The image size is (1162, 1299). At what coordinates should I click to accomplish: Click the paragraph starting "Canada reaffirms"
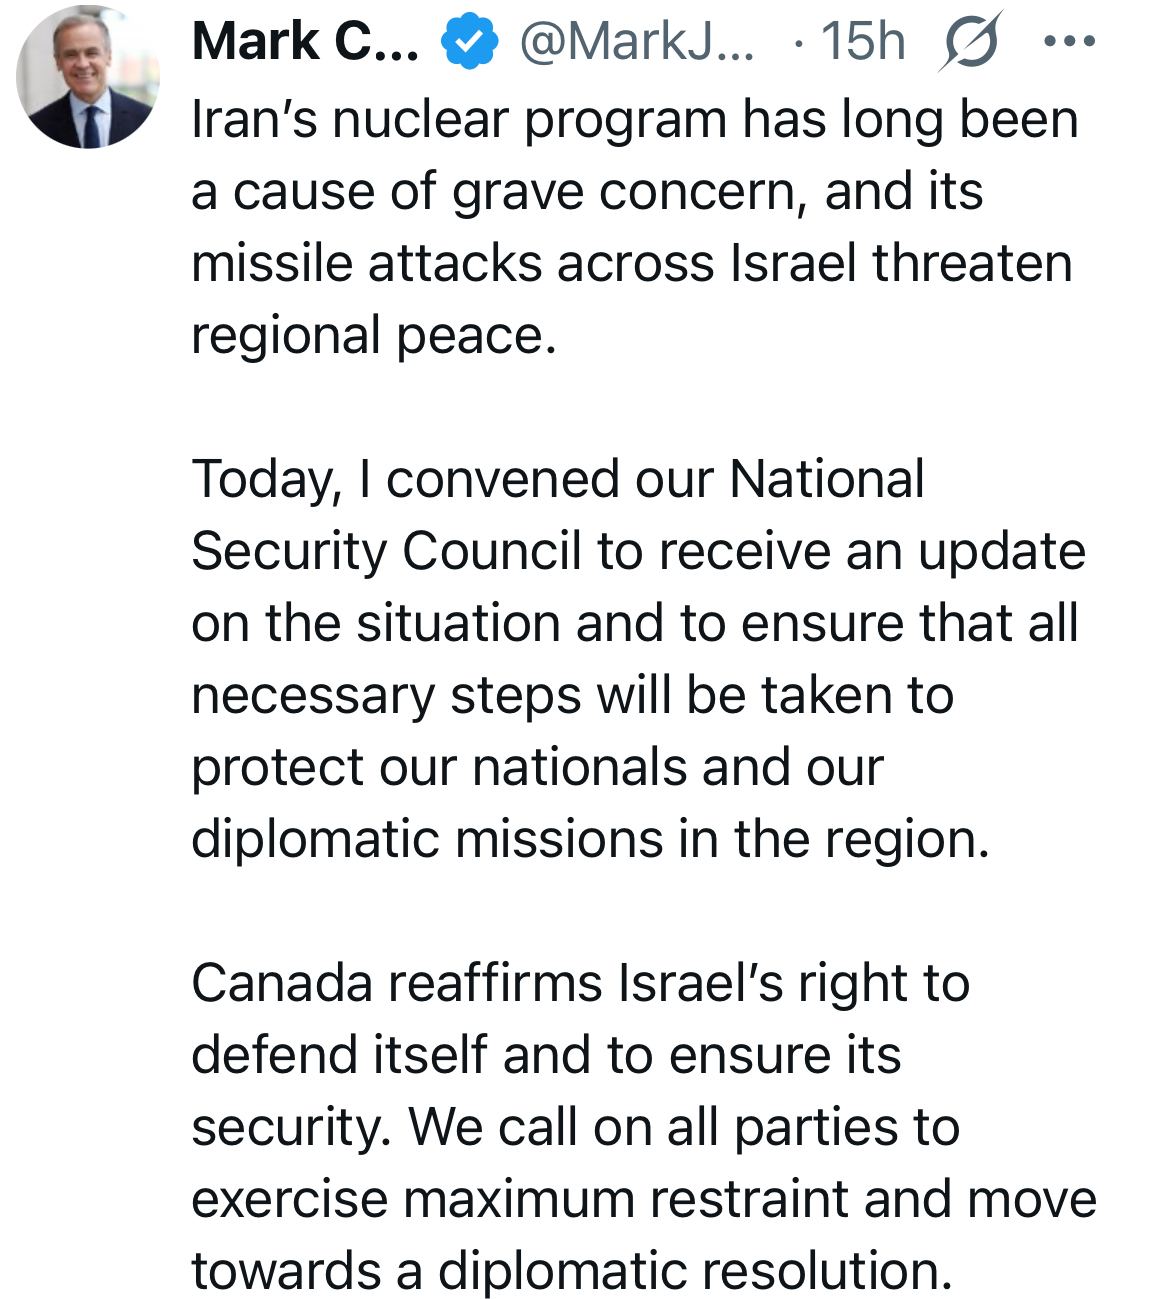click(x=642, y=1127)
